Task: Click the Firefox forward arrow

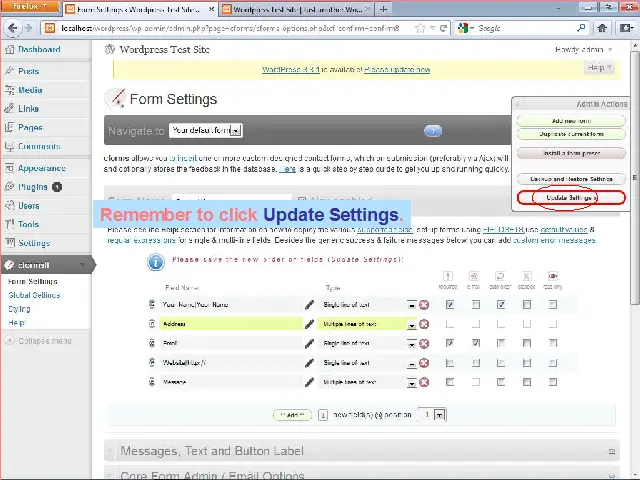Action: [28, 28]
